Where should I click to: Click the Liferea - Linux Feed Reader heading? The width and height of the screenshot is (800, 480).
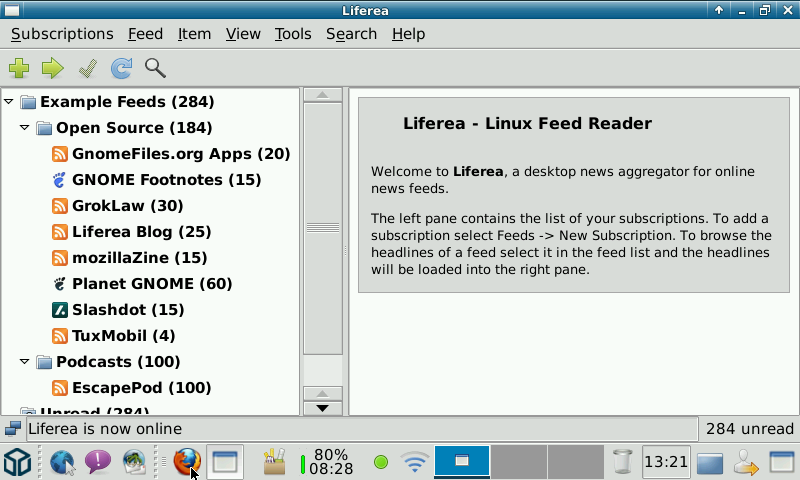pyautogui.click(x=528, y=123)
